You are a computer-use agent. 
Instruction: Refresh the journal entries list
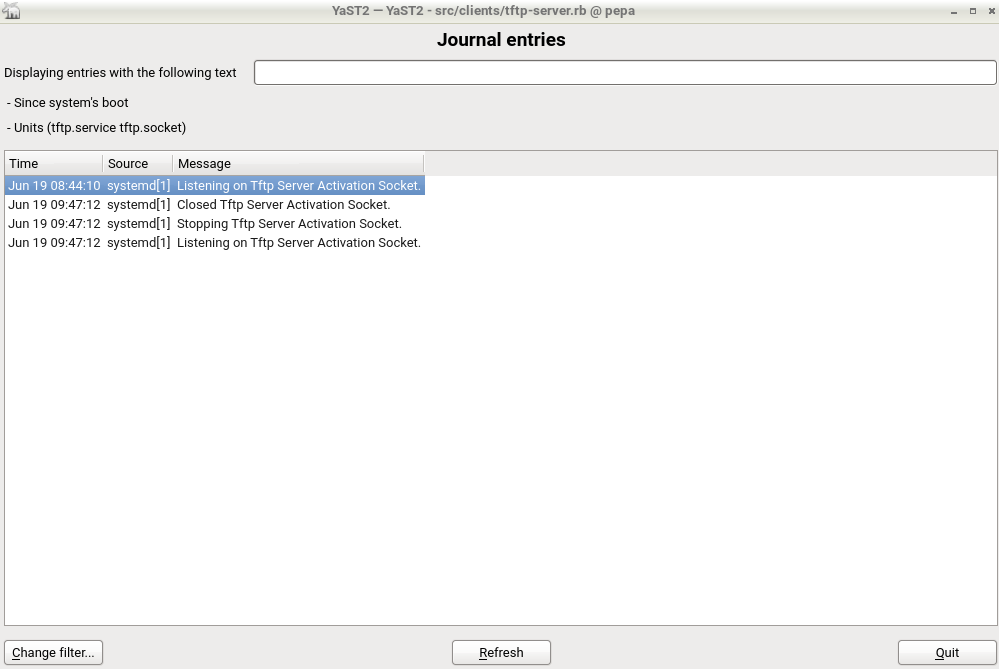coord(501,653)
